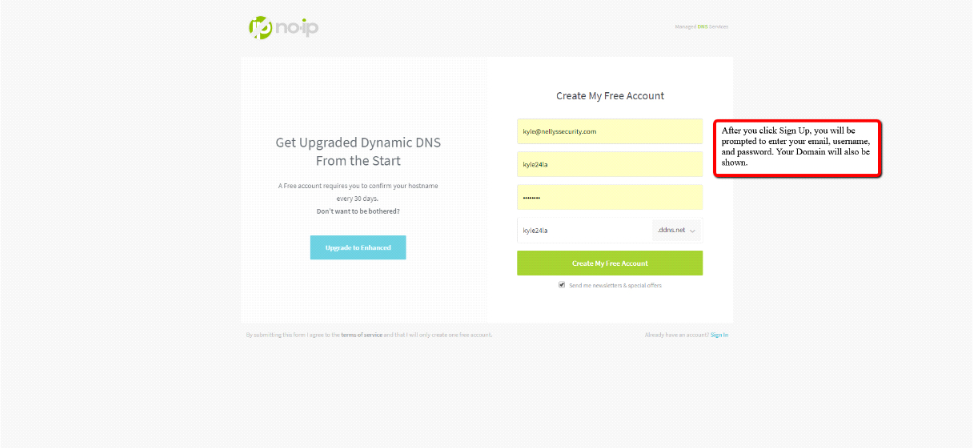Click the No-IP logo icon
The image size is (974, 448).
(260, 27)
